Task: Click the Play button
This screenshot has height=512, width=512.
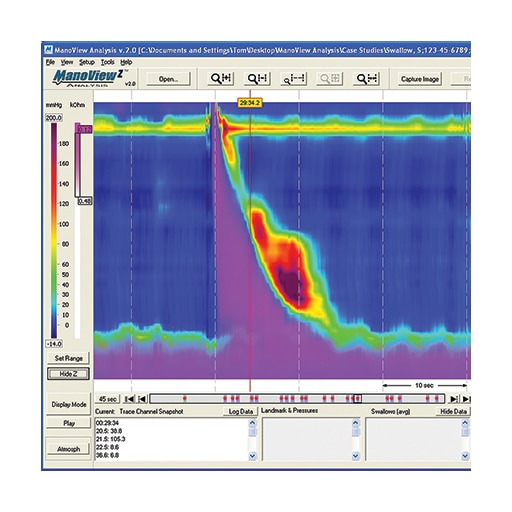Action: click(x=68, y=423)
